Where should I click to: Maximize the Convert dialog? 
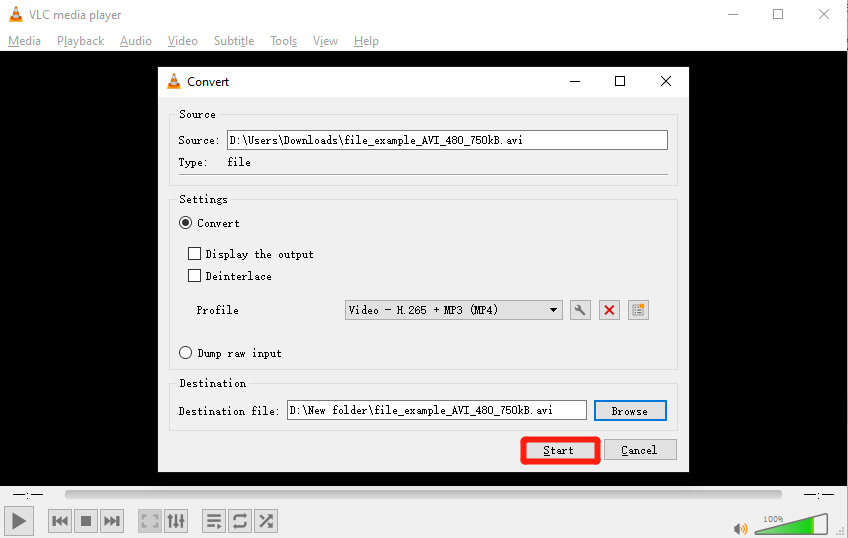coord(620,82)
